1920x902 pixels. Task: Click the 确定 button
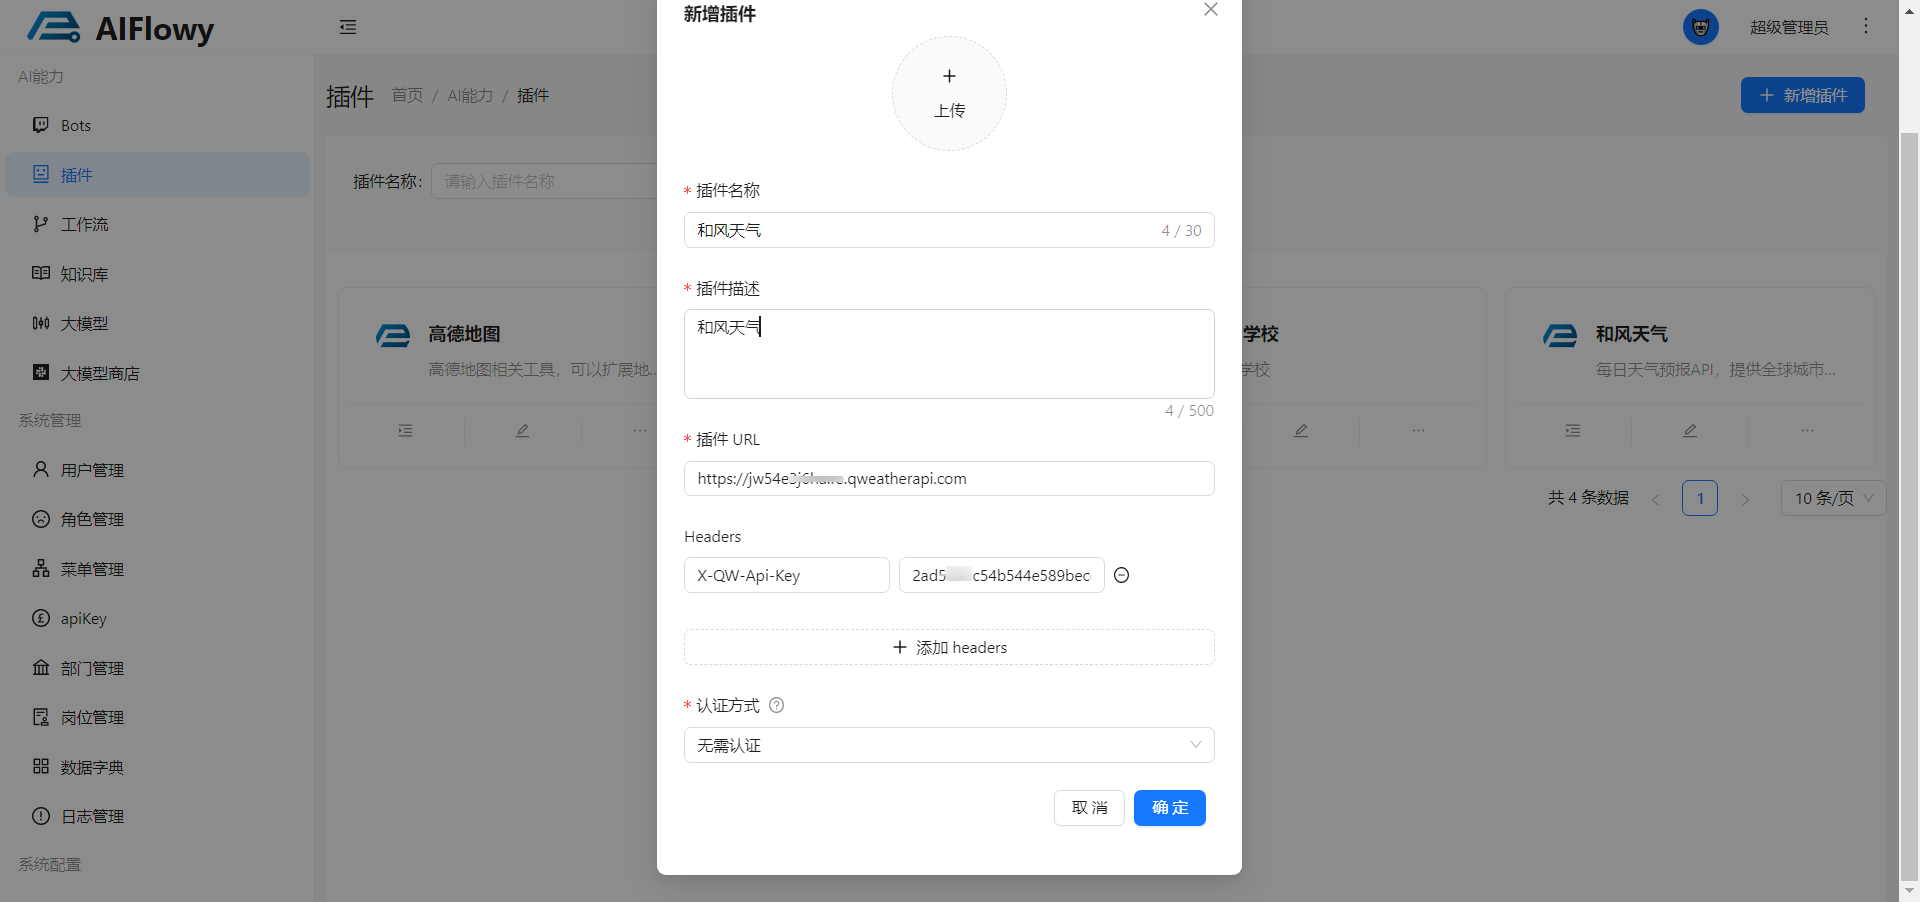click(1169, 808)
